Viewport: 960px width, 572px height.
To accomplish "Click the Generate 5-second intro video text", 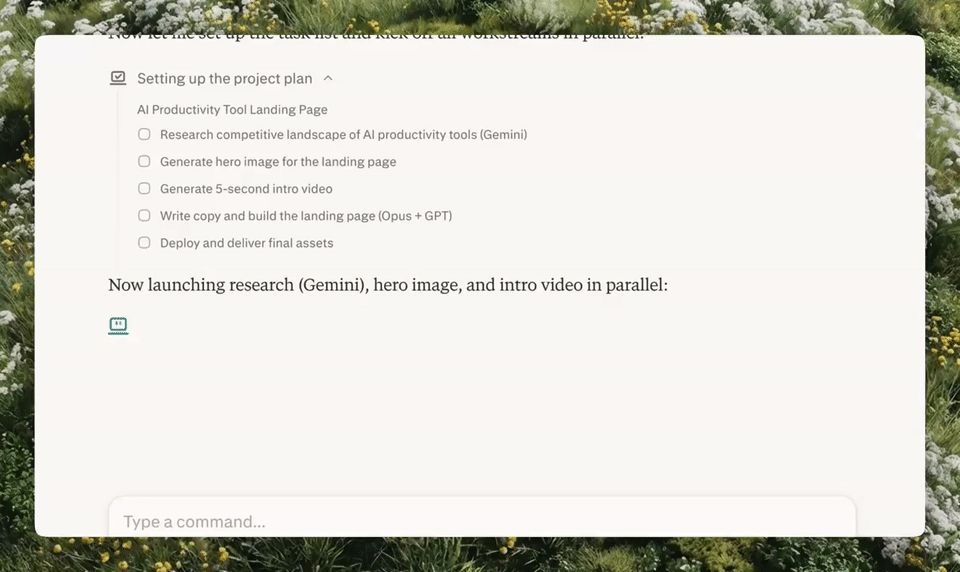I will tap(246, 189).
